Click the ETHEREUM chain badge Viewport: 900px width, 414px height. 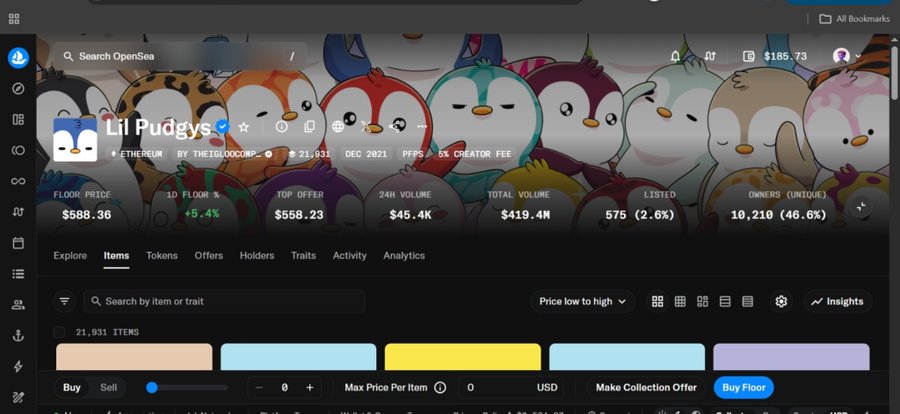click(137, 154)
